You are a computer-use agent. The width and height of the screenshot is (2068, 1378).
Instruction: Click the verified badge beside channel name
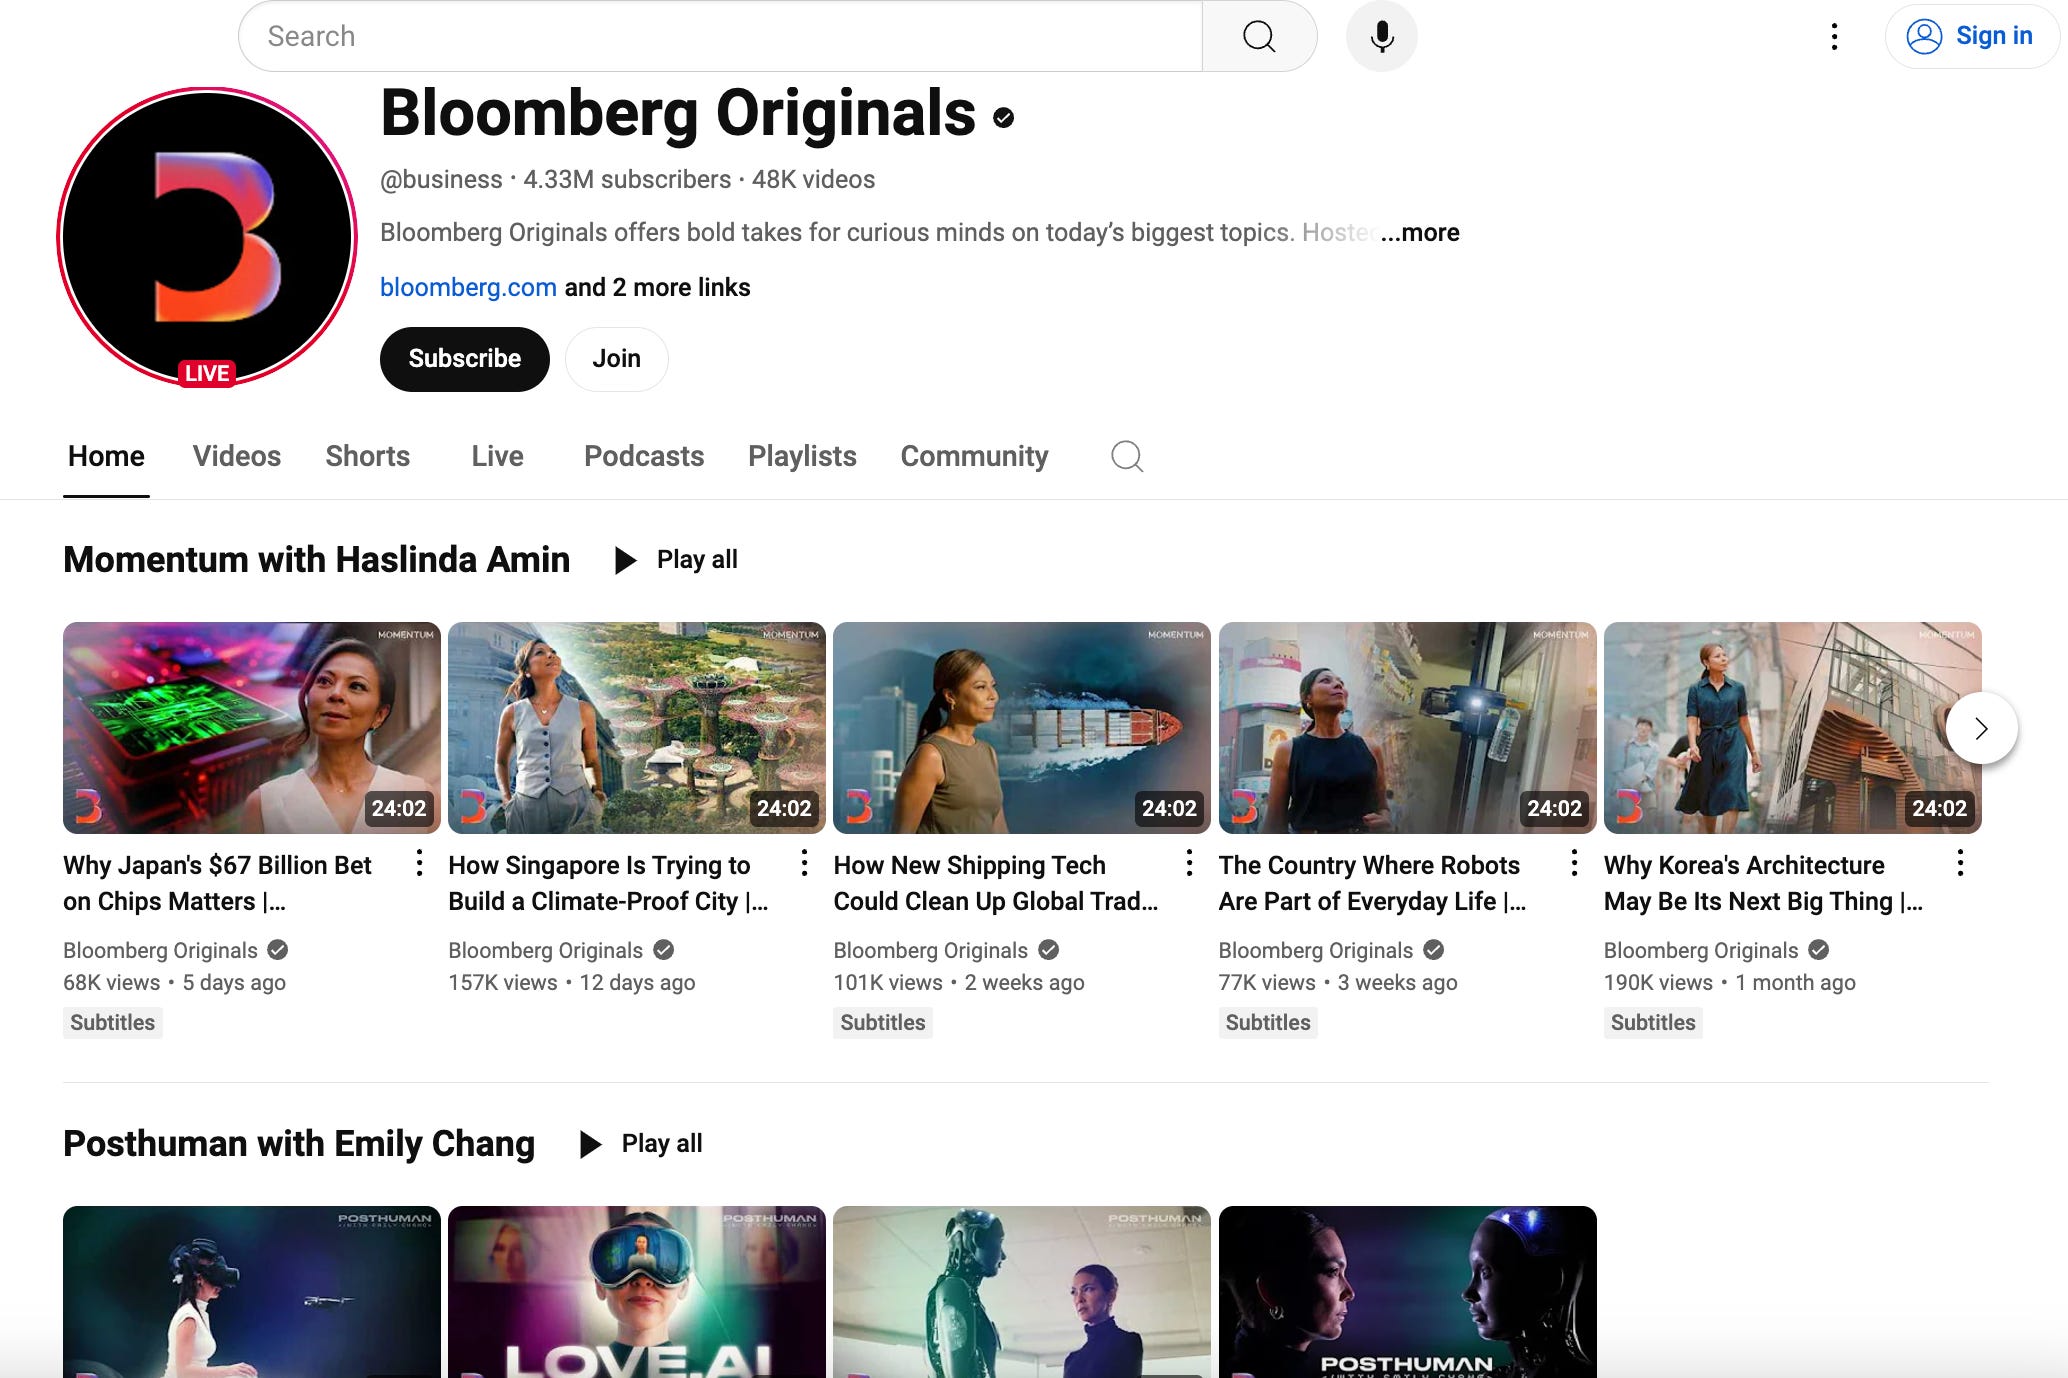point(1003,118)
